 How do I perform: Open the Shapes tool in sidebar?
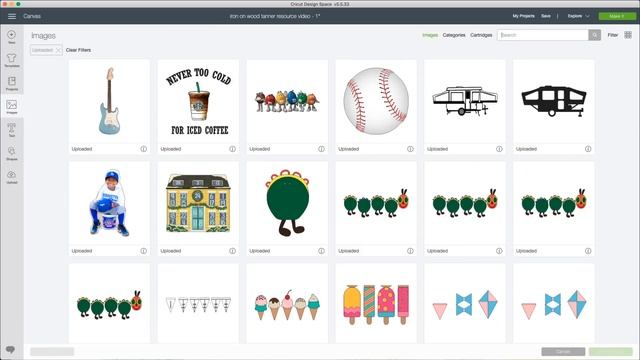click(x=11, y=153)
